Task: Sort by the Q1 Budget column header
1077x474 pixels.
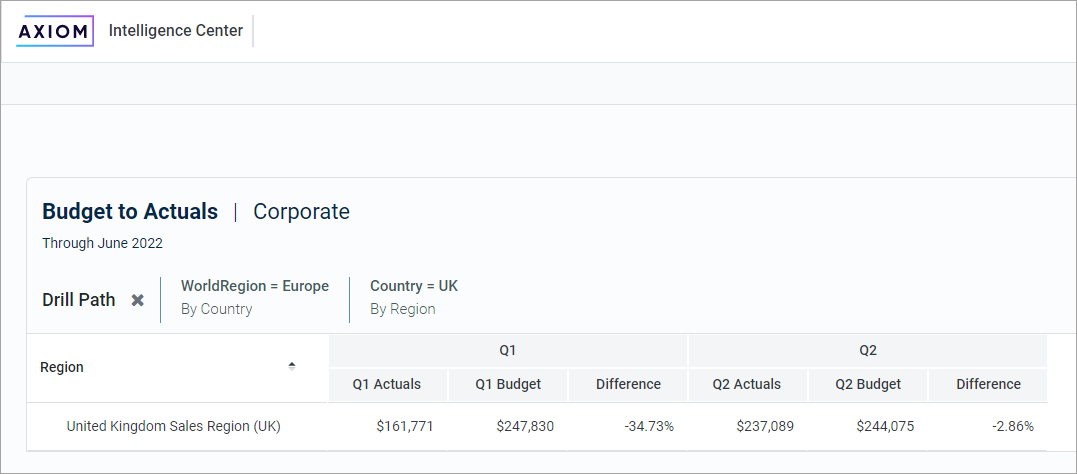Action: 508,384
